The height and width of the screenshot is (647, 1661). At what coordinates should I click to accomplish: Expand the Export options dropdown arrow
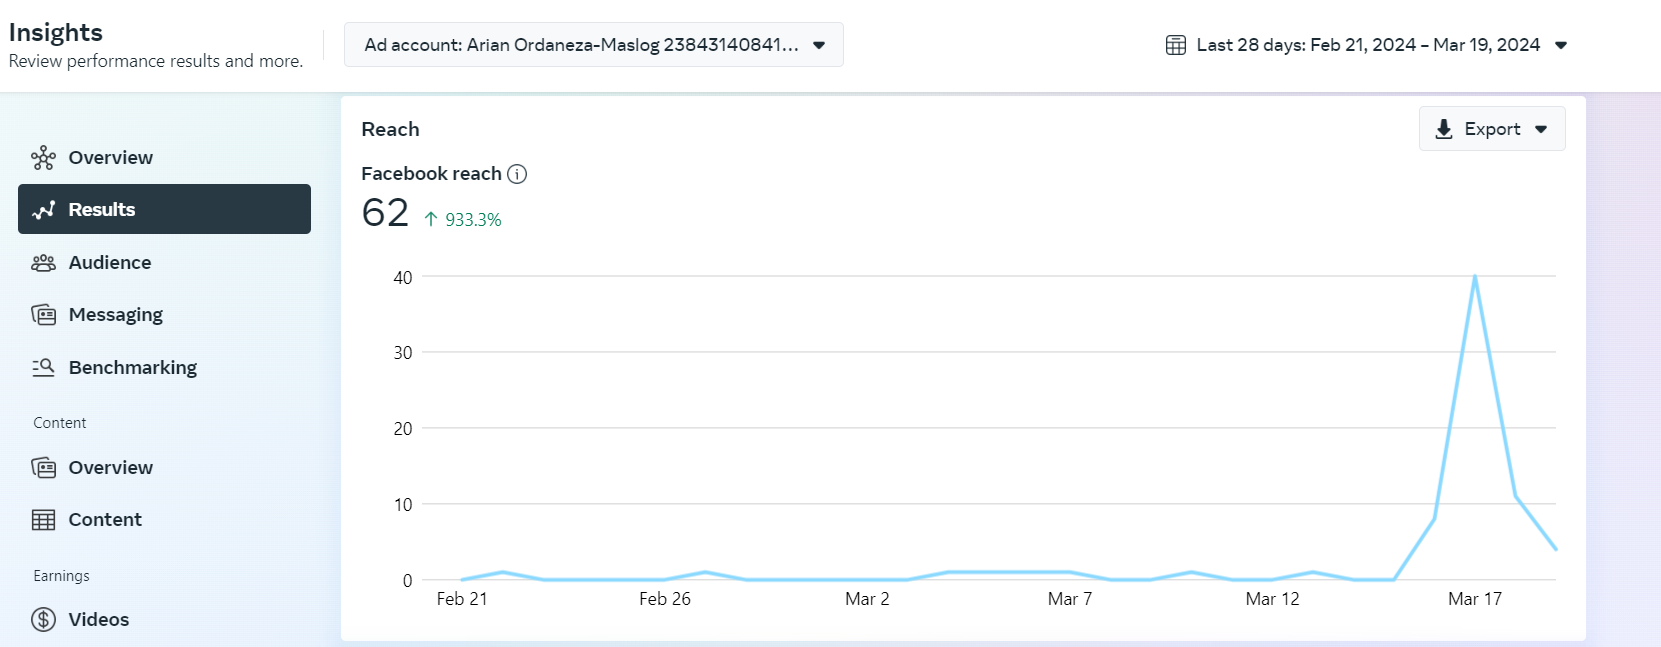pos(1541,129)
